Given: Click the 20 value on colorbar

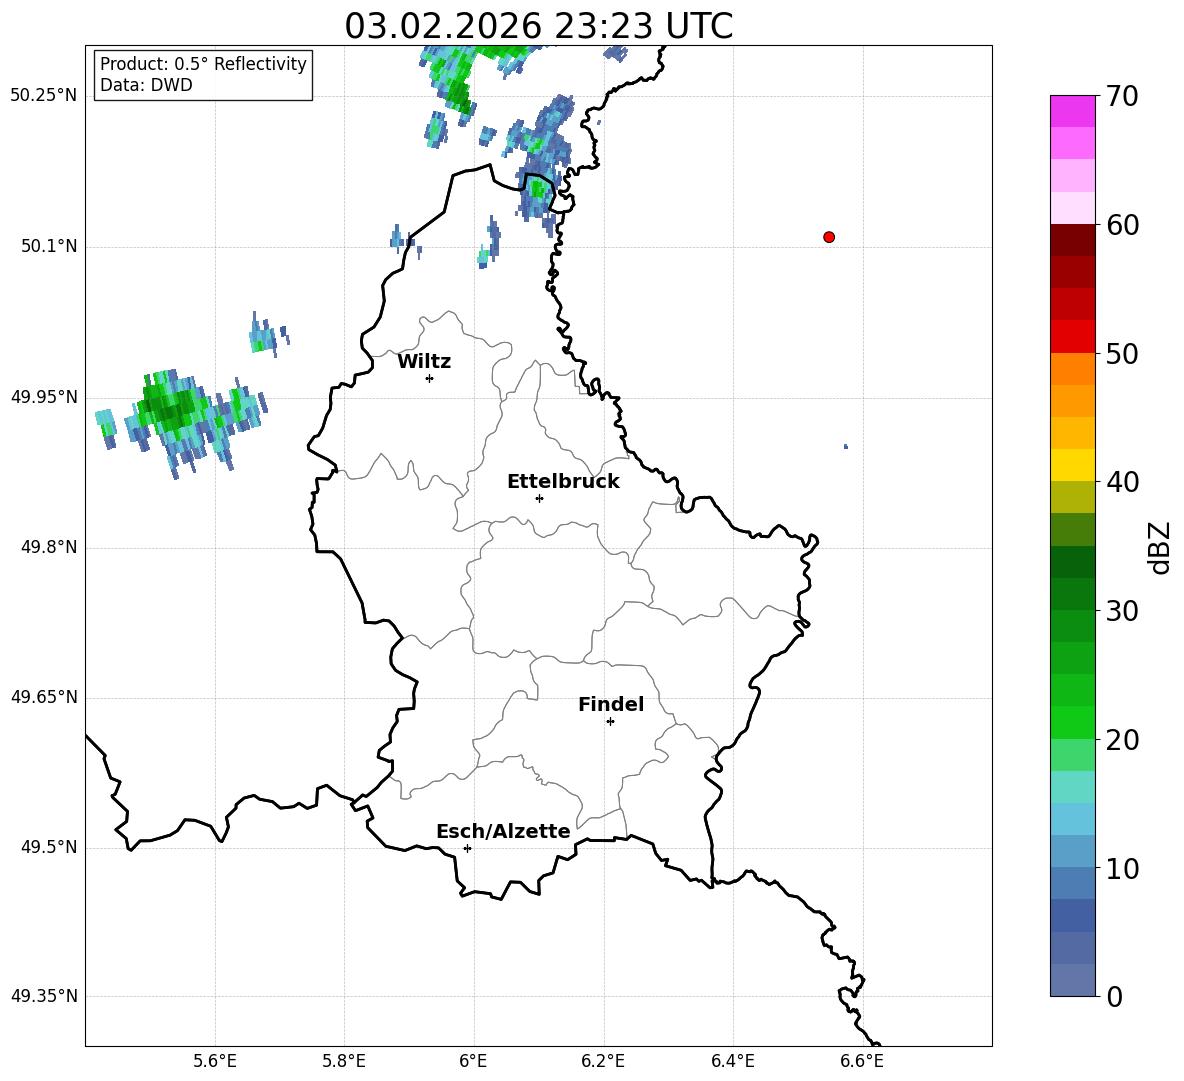Looking at the screenshot, I should [x=1122, y=740].
